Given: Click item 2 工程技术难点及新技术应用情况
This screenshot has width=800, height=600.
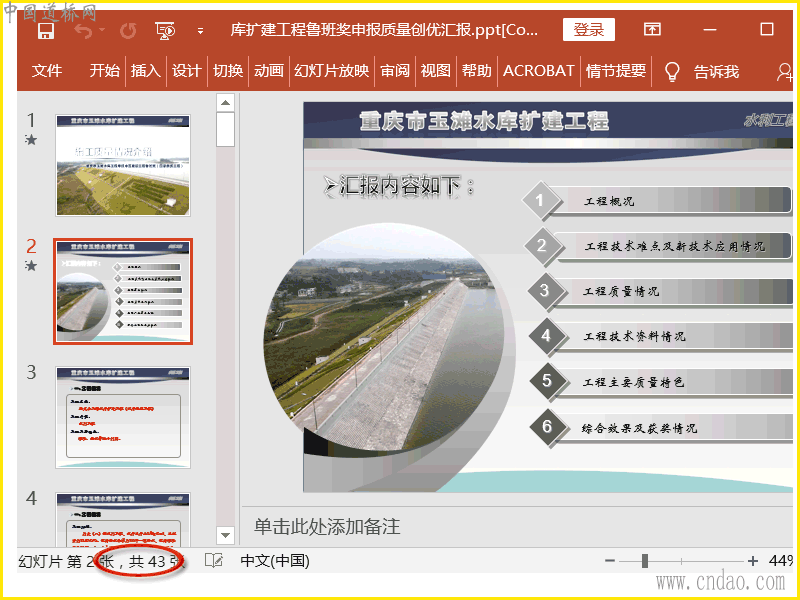Looking at the screenshot, I should 674,246.
